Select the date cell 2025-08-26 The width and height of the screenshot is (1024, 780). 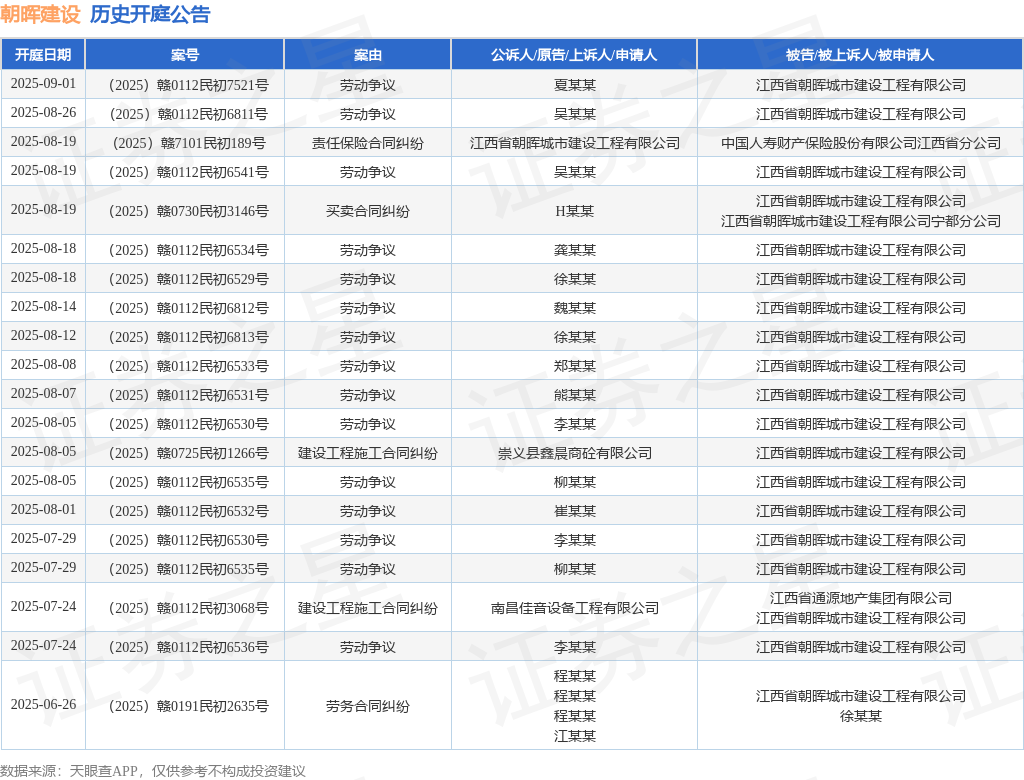pos(43,112)
